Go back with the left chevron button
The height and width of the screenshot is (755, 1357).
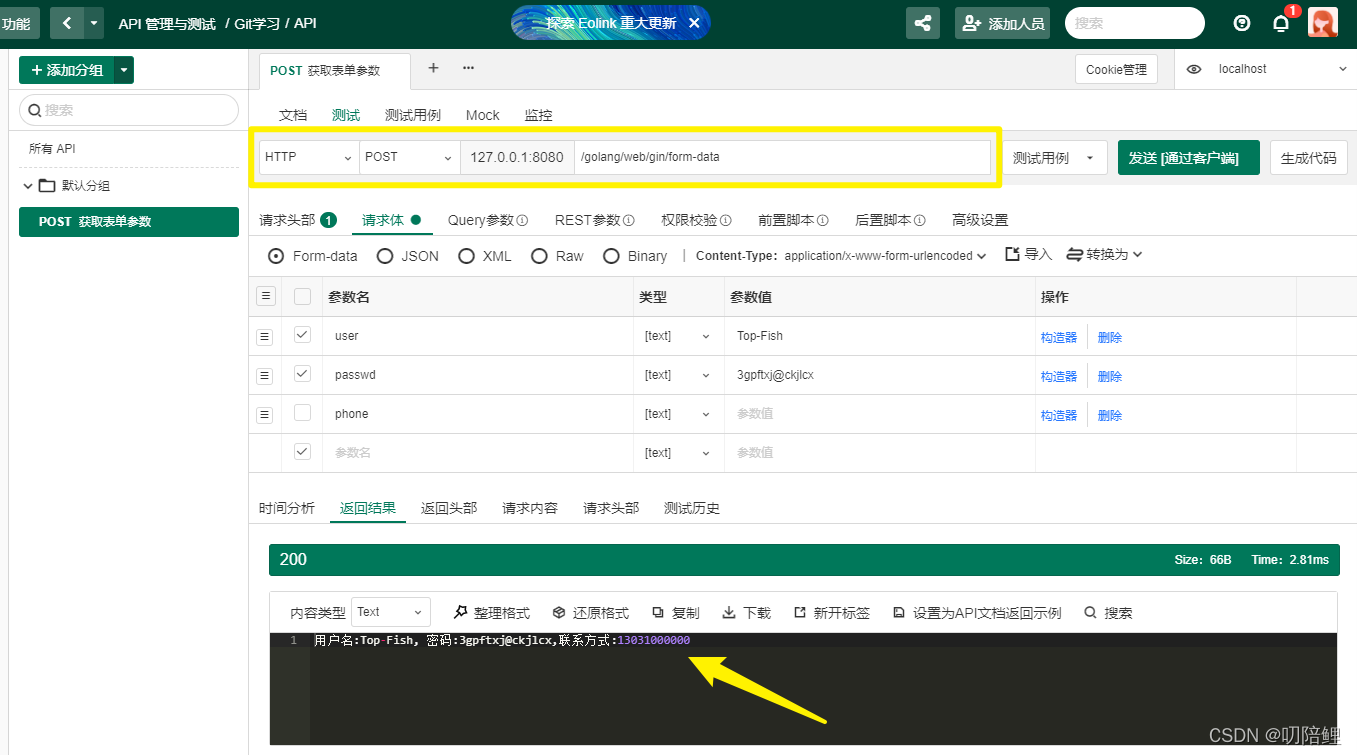click(67, 23)
